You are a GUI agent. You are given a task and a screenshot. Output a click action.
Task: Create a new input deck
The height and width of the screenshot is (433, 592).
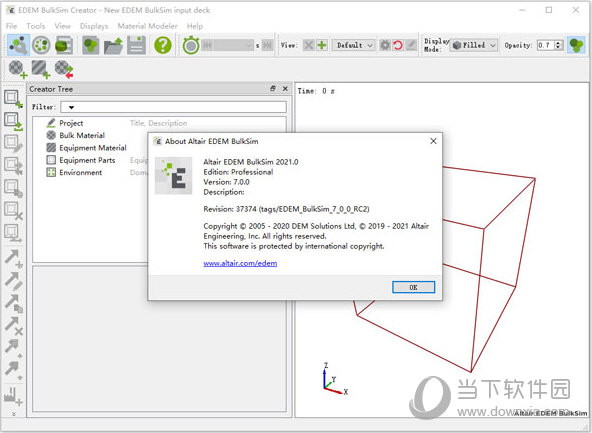click(91, 45)
